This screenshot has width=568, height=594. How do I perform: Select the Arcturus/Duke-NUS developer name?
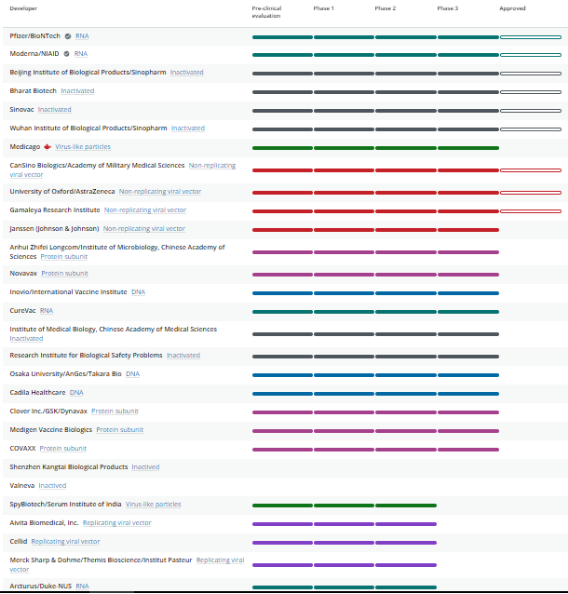coord(41,586)
